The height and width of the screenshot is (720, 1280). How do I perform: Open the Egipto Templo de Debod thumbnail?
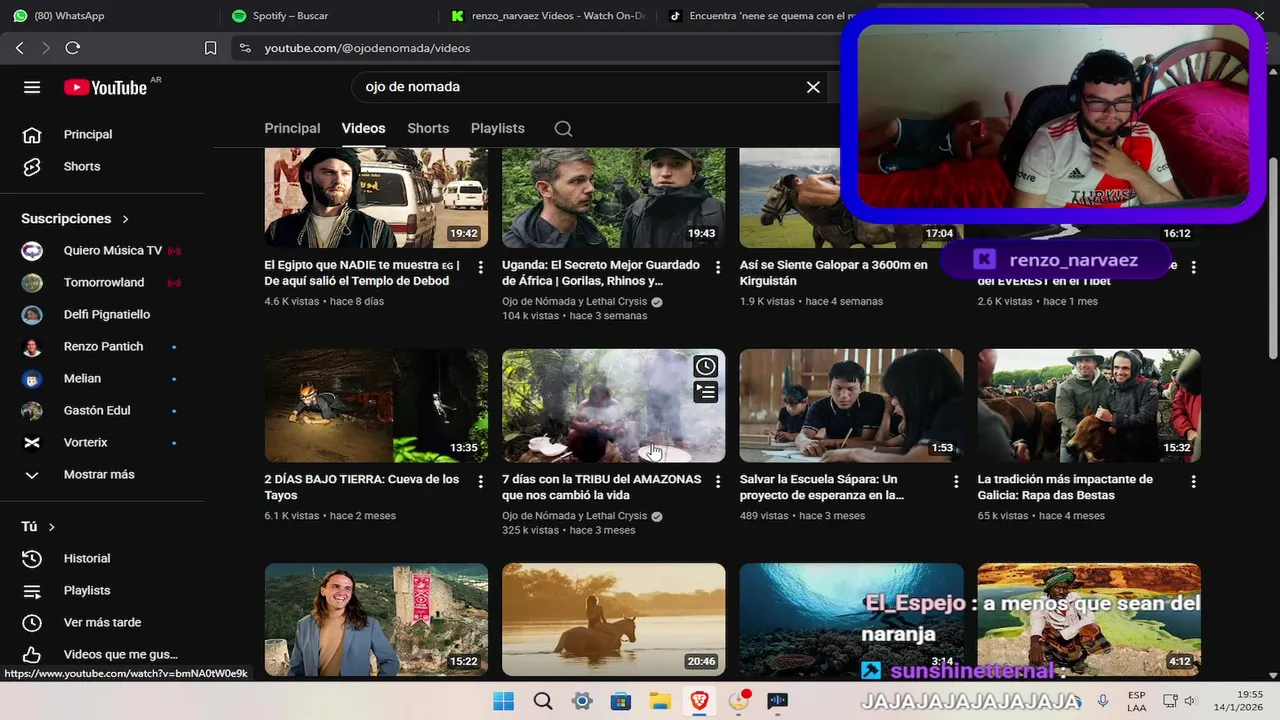pyautogui.click(x=376, y=198)
